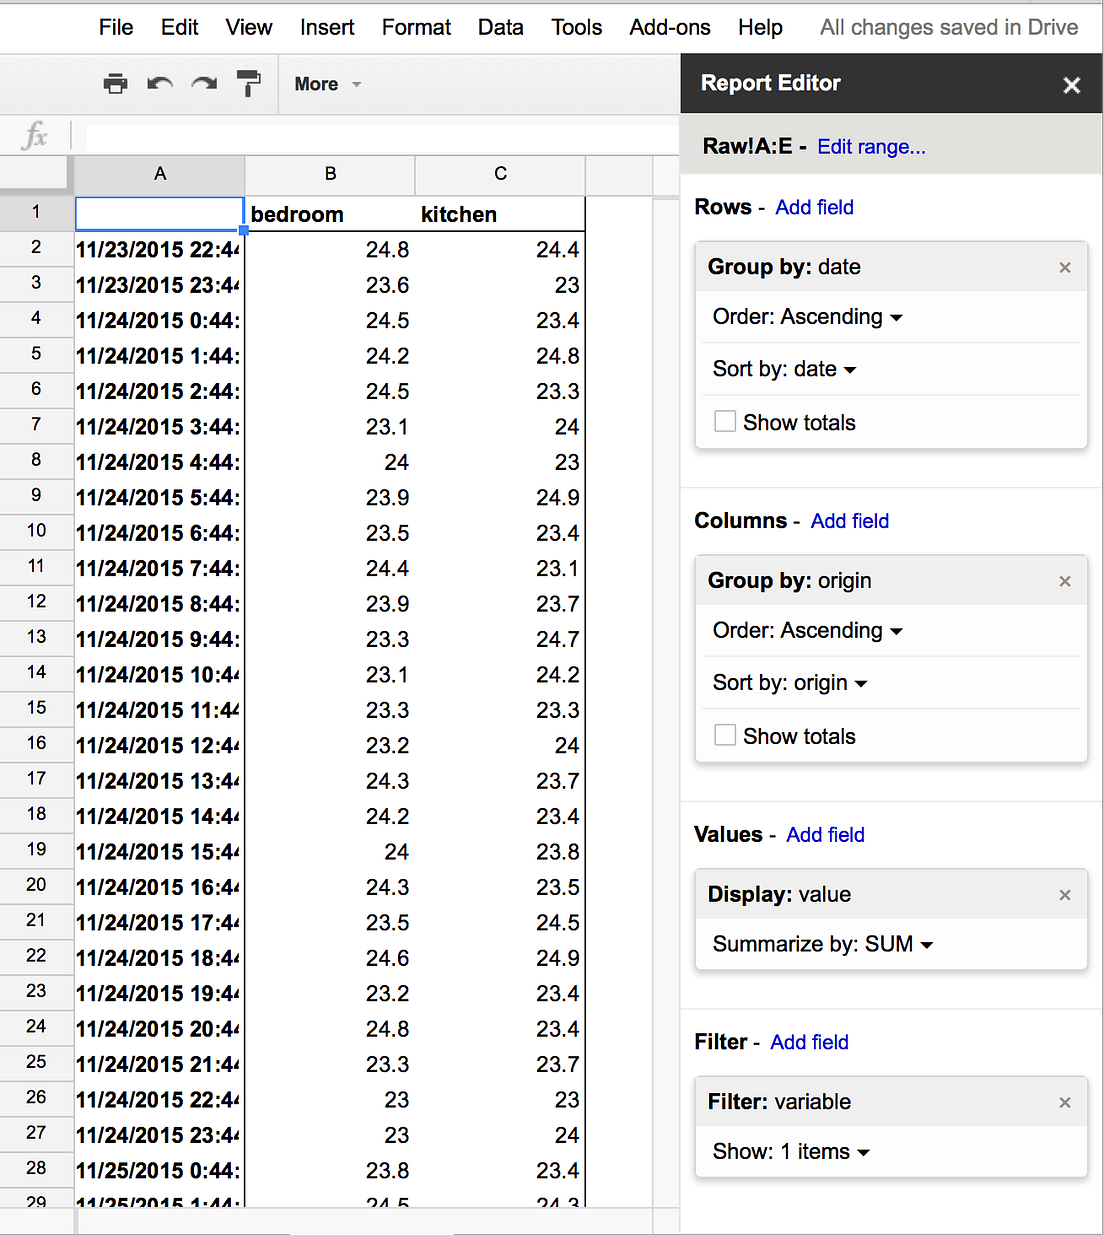Click the 'Edit range...' link
The image size is (1104, 1235).
[871, 147]
